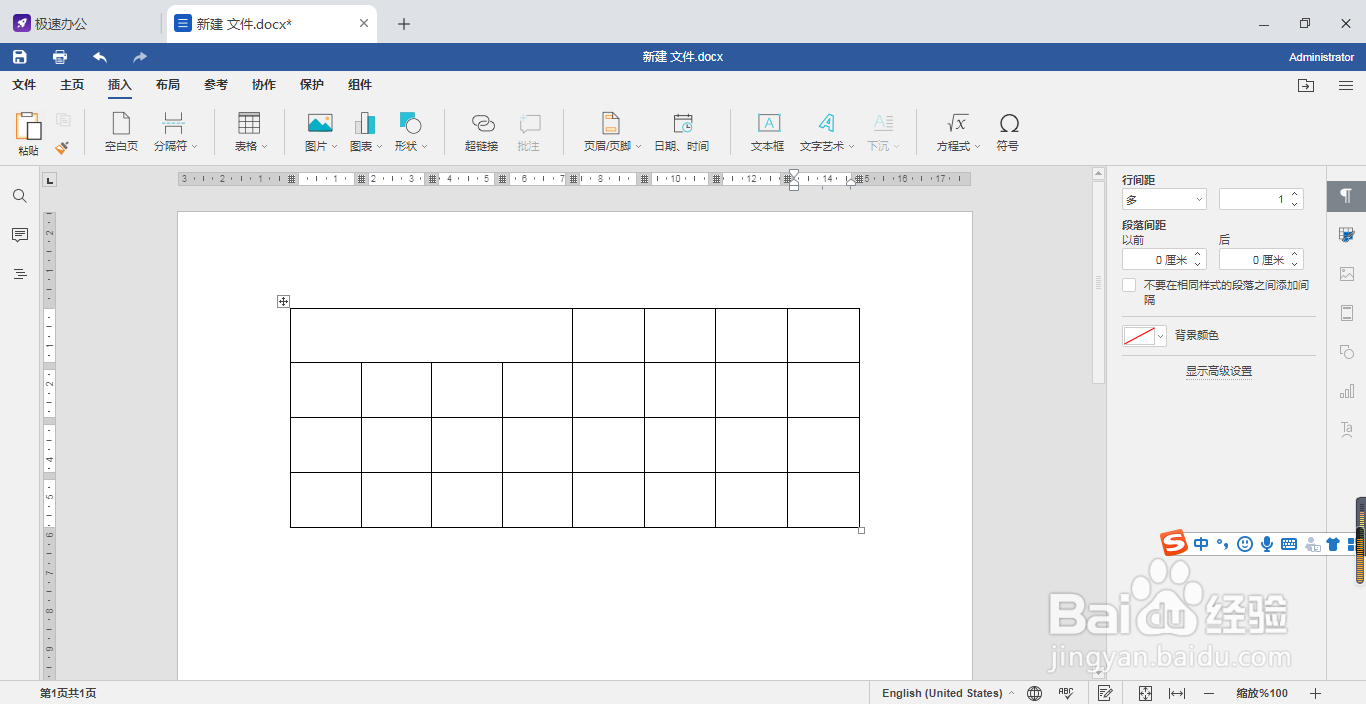This screenshot has height=704, width=1366.
Task: Insert a blank page (空白页)
Action: (x=121, y=132)
